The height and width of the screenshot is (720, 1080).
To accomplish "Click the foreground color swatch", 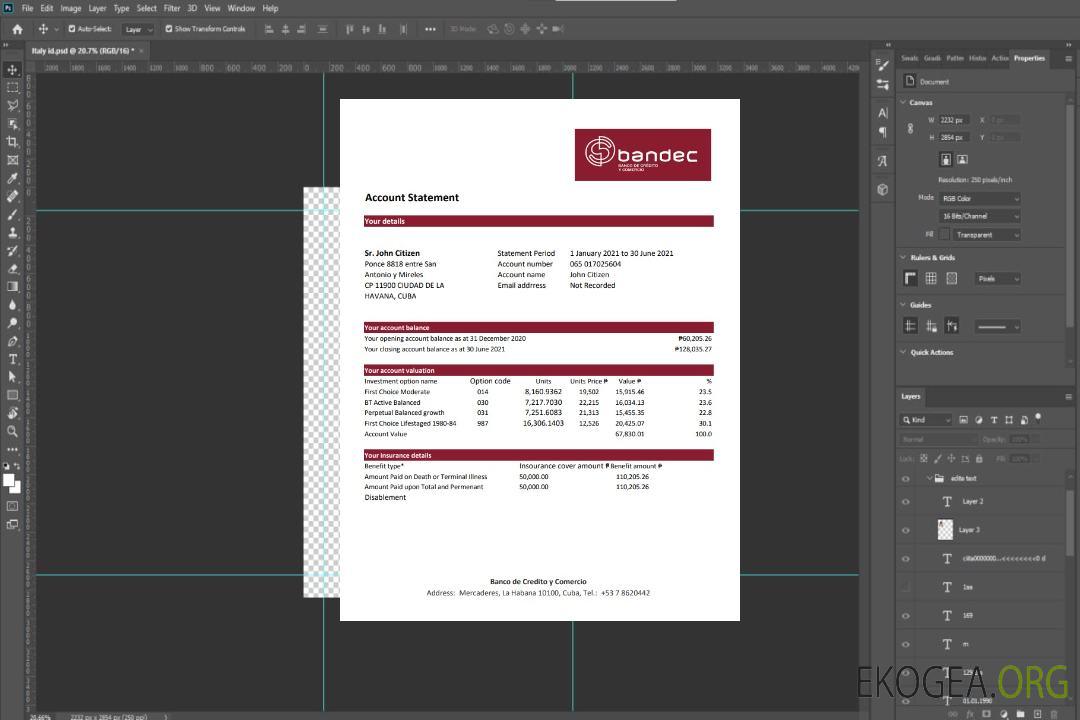I will click(x=9, y=481).
